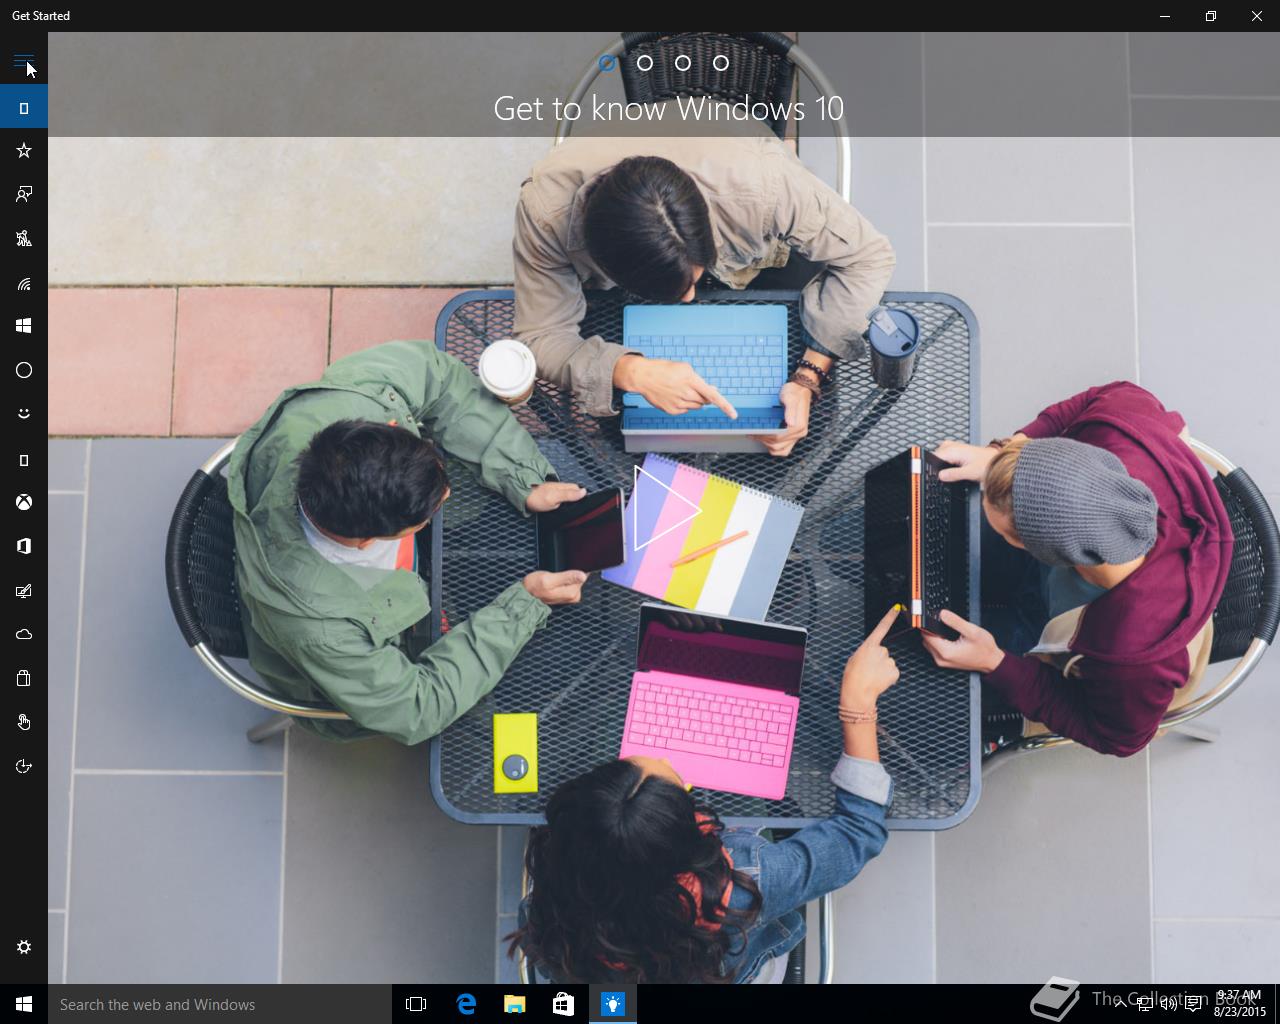Click the Search the web and Windows box
1280x1024 pixels.
(x=218, y=1004)
